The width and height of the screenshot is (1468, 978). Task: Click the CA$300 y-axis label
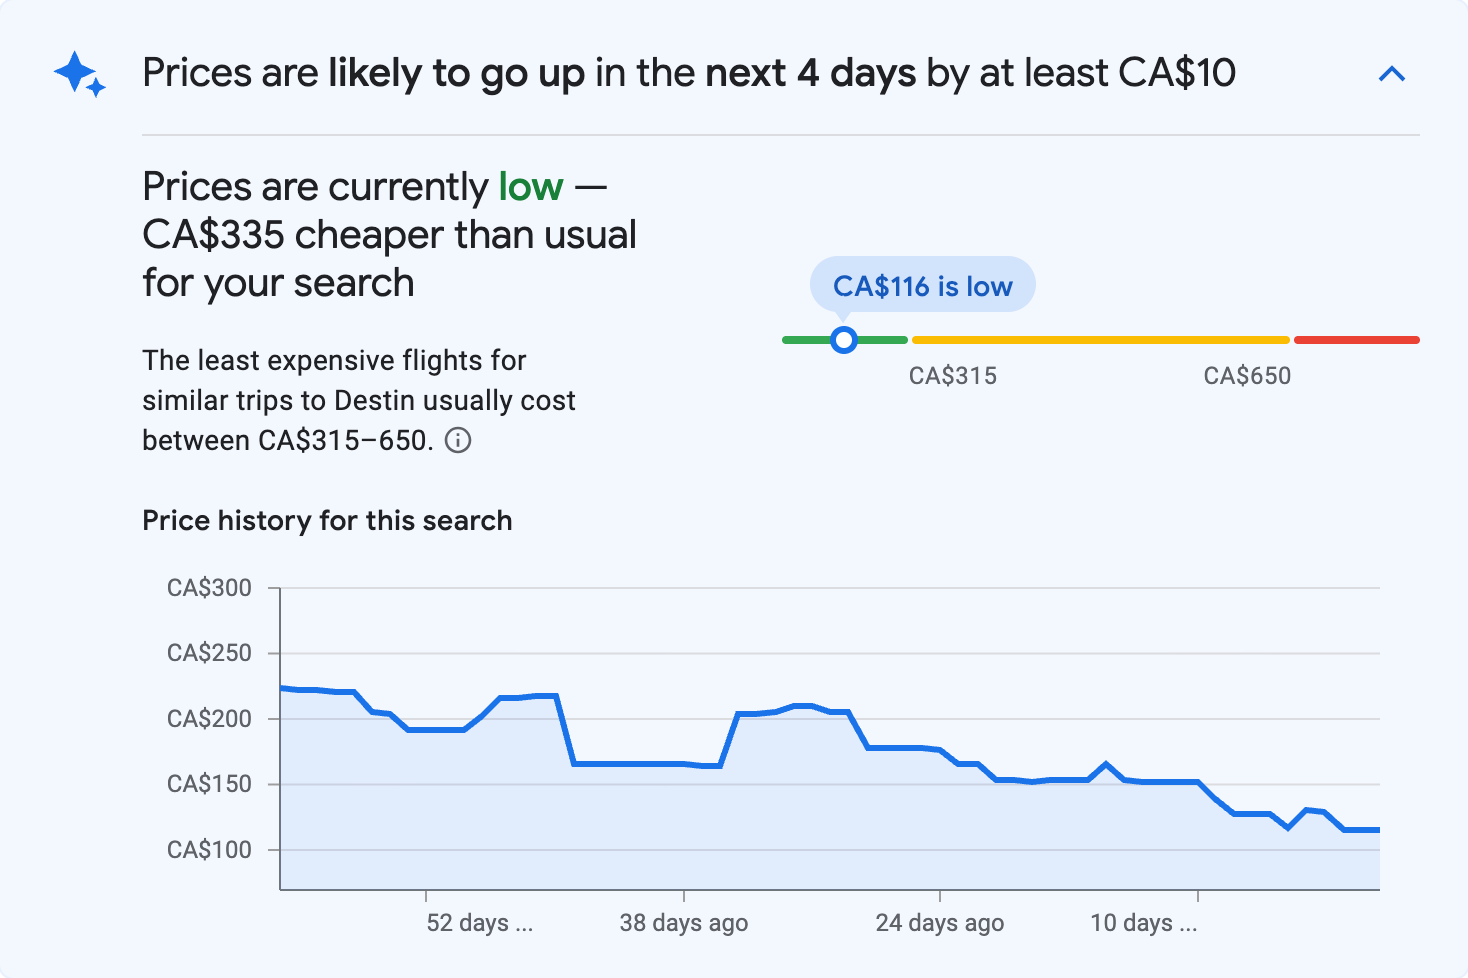click(209, 588)
